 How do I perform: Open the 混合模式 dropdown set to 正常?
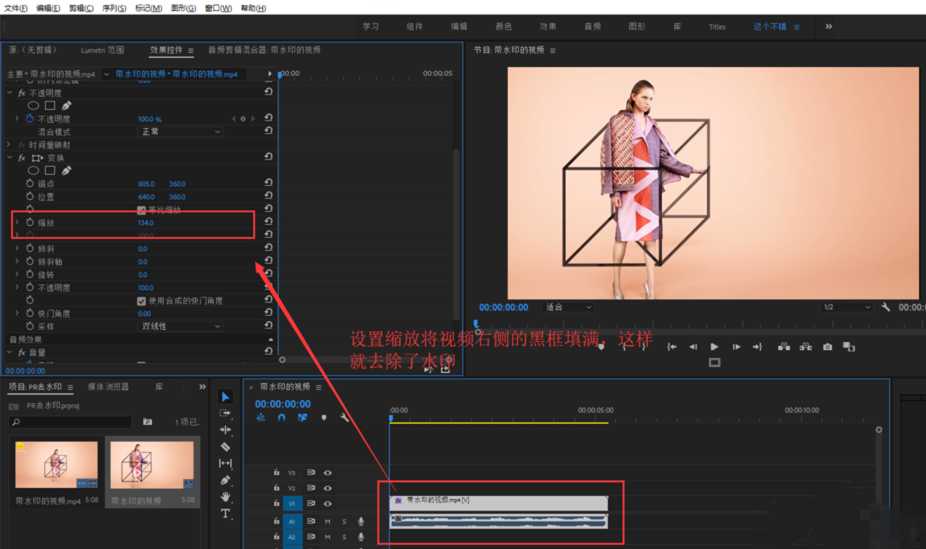tap(180, 132)
